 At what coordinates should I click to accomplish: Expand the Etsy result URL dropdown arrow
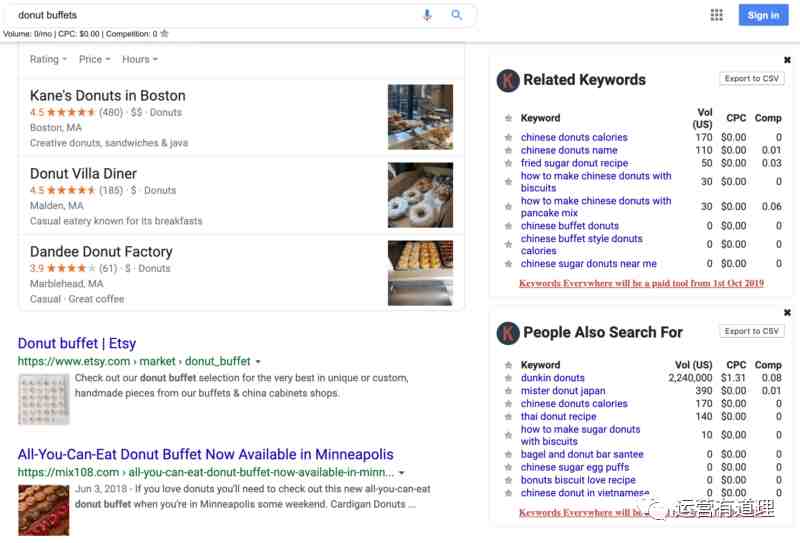point(258,361)
